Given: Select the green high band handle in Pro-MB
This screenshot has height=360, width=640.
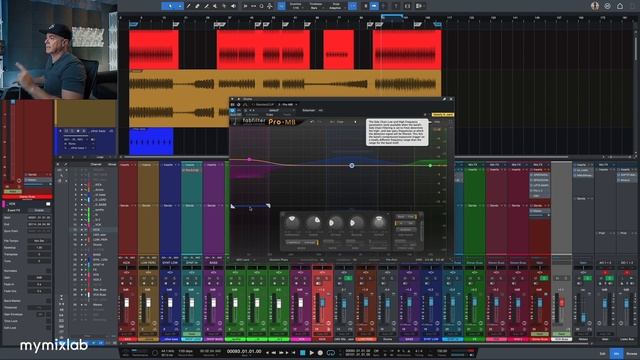Looking at the screenshot, I should point(430,165).
